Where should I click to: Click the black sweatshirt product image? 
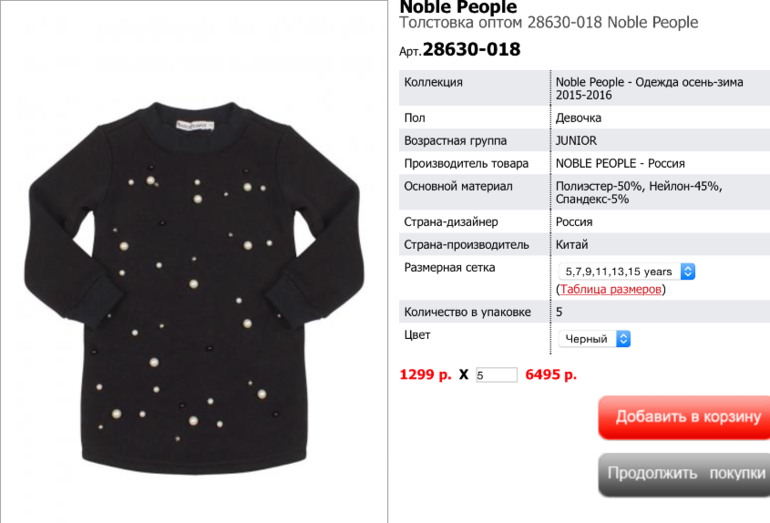(x=194, y=288)
